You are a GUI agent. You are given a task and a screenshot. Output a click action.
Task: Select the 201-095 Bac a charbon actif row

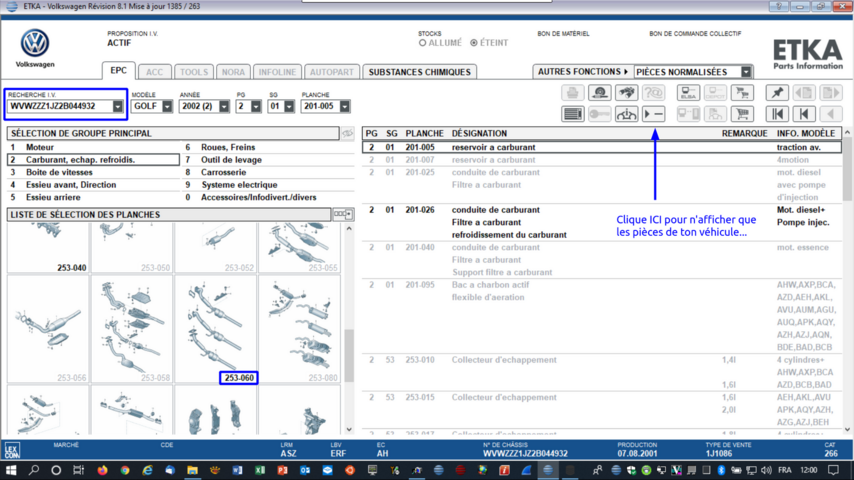pyautogui.click(x=602, y=316)
